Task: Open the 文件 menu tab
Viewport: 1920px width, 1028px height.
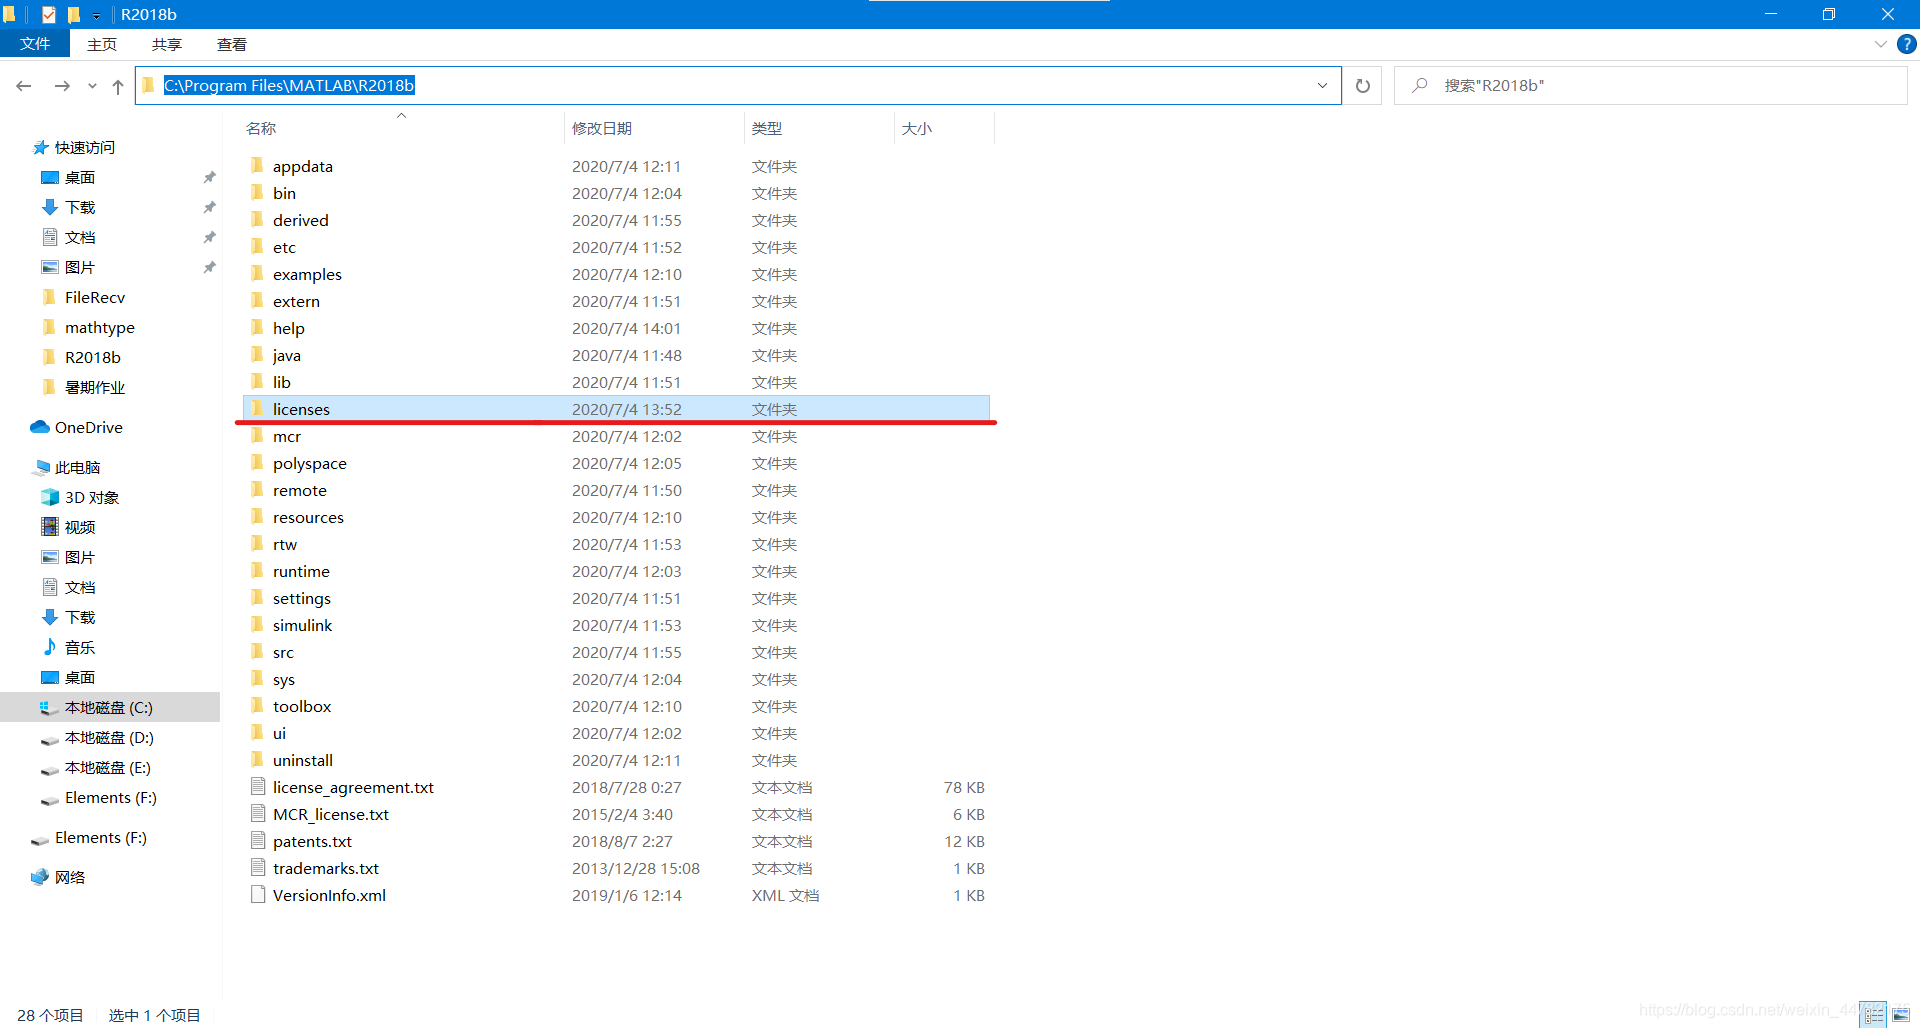Action: click(x=35, y=44)
